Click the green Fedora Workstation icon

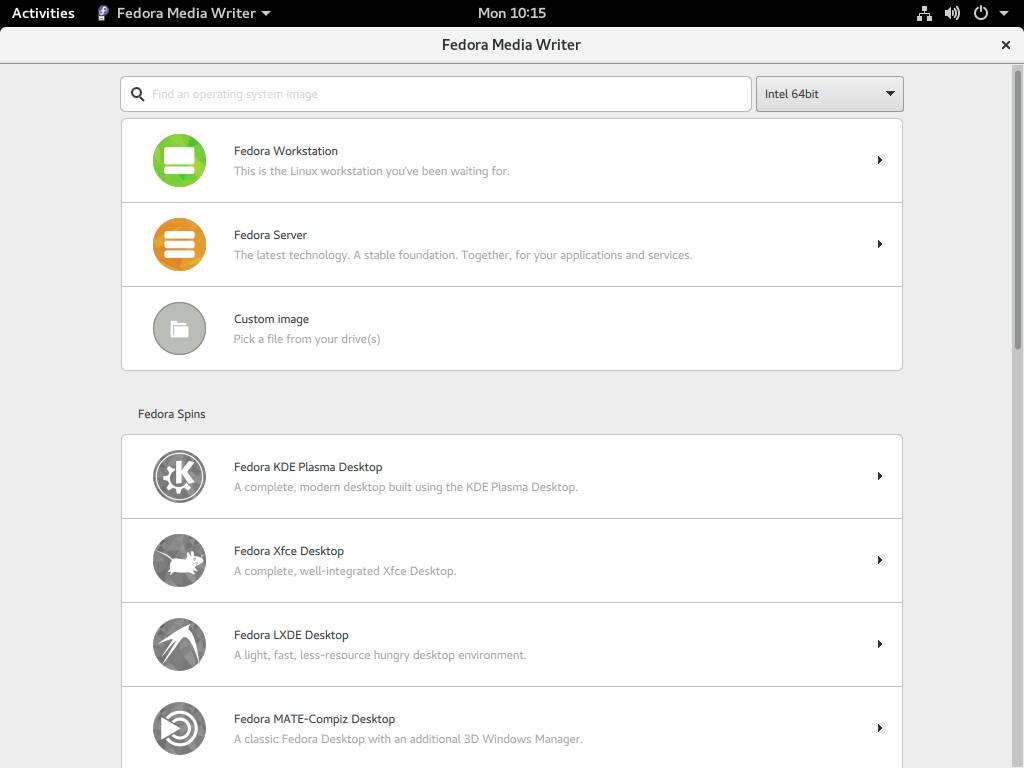pyautogui.click(x=179, y=160)
